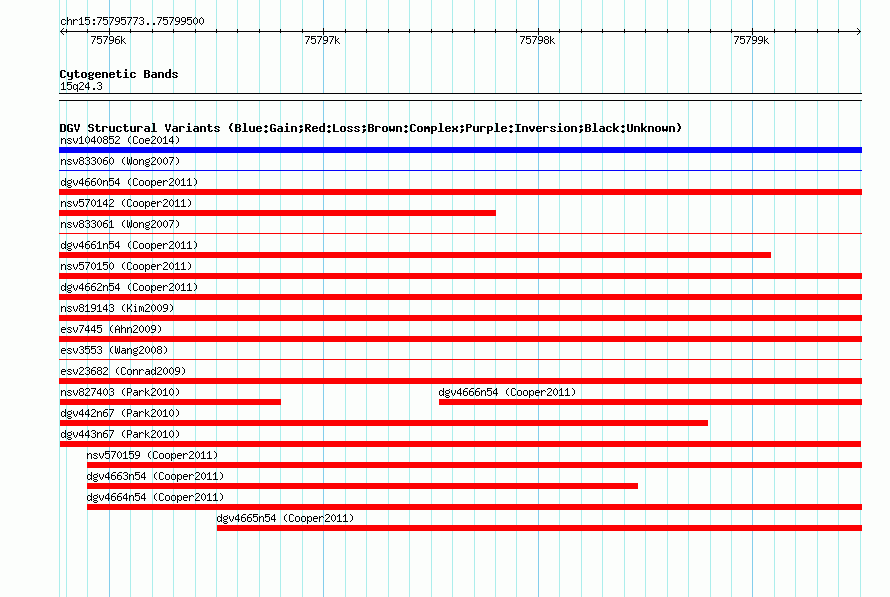890x597 pixels.
Task: Click the ruler's left end arrow
Action: [62, 32]
